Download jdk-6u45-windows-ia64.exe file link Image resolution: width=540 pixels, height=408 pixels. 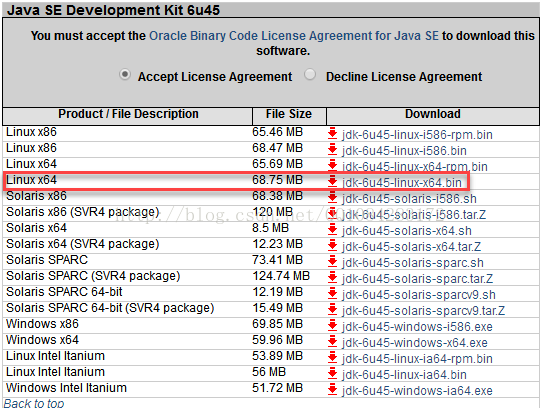(417, 391)
